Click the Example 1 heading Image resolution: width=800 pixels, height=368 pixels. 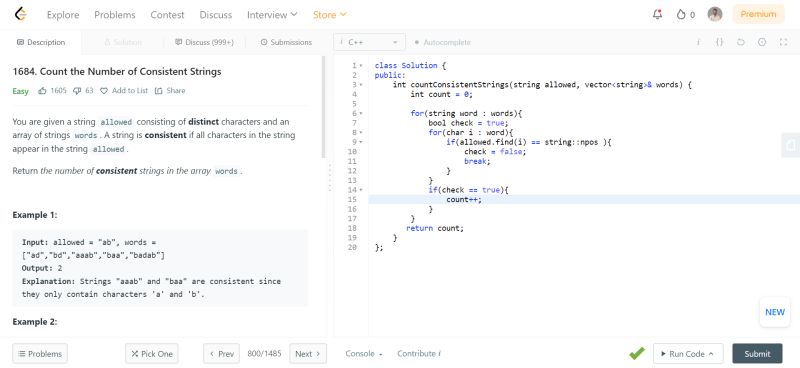[x=35, y=215]
